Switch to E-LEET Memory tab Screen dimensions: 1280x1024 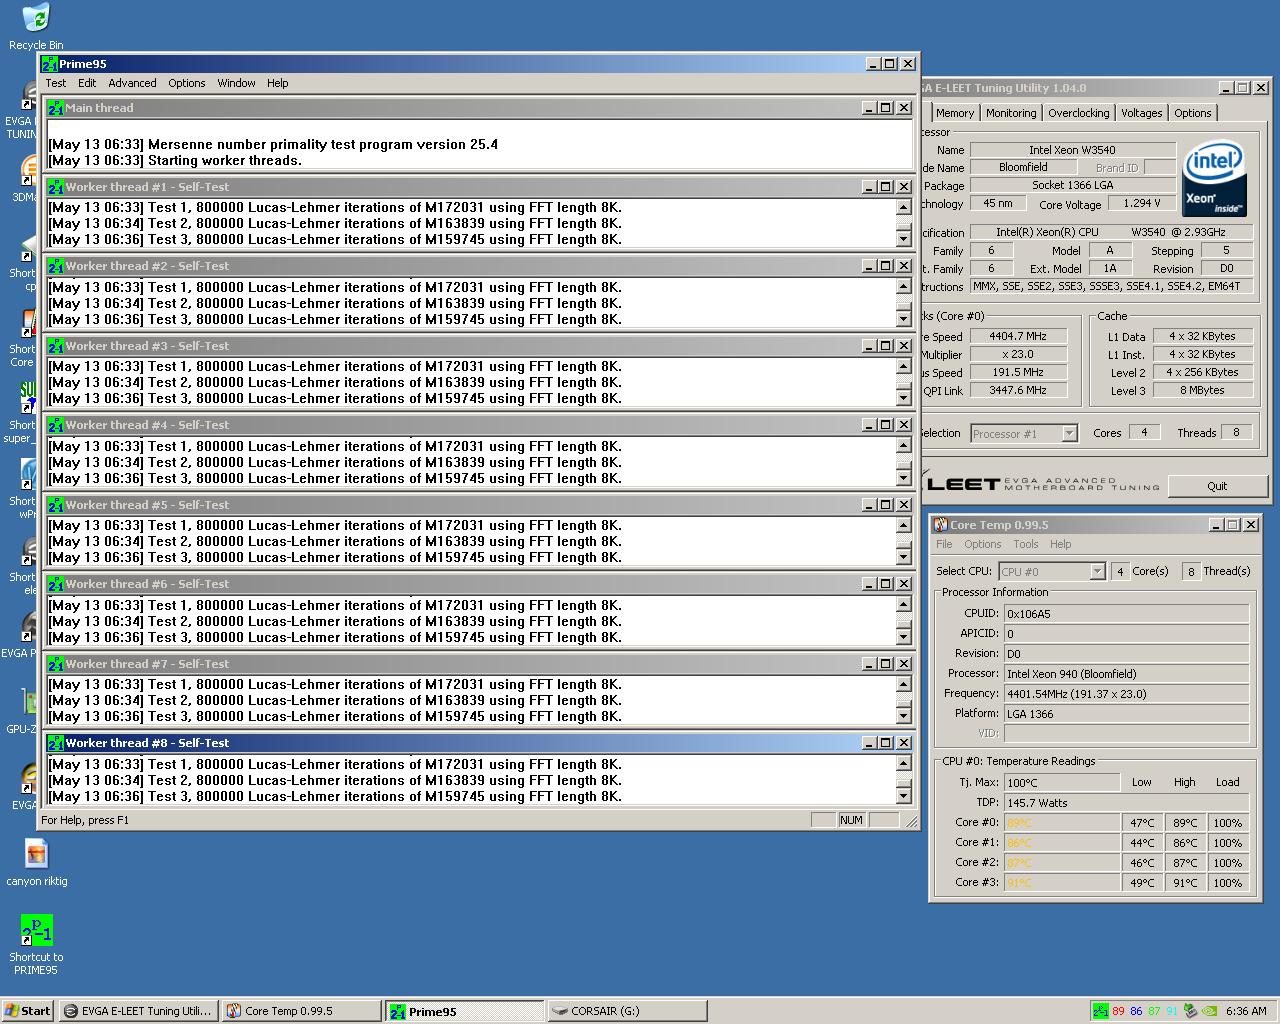pos(955,113)
